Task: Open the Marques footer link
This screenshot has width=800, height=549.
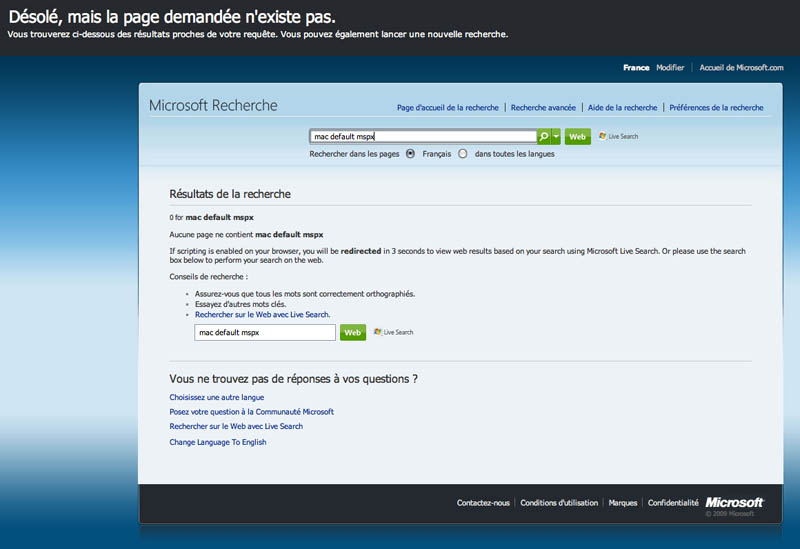Action: pos(622,503)
